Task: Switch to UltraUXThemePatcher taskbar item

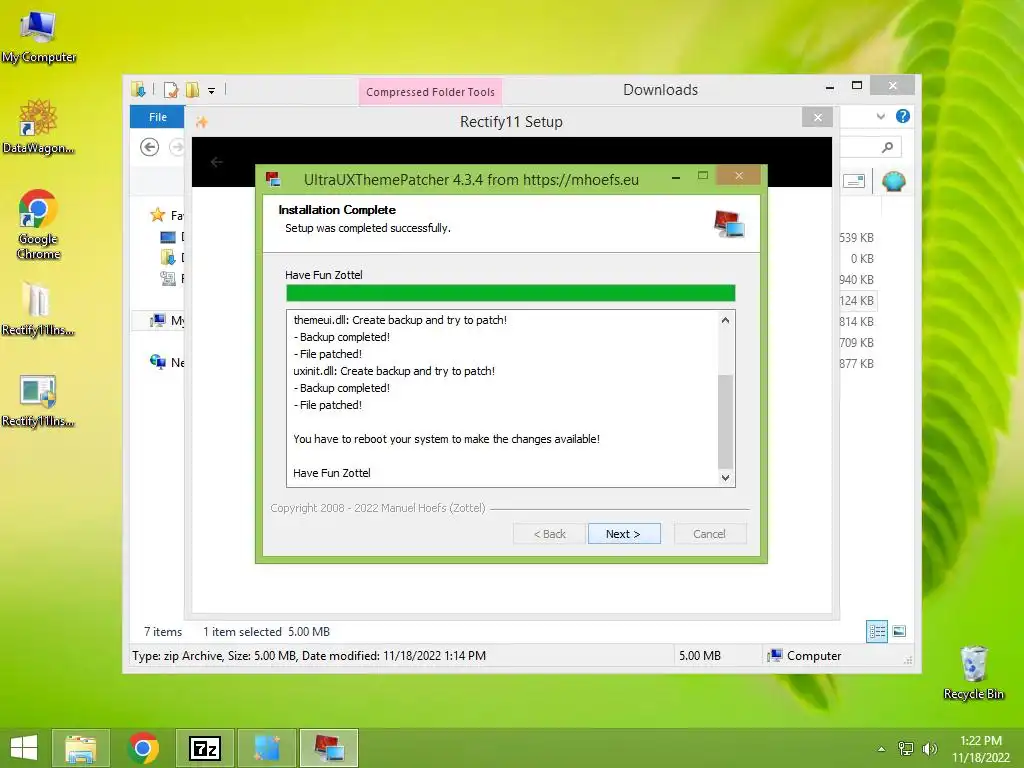Action: pos(329,748)
